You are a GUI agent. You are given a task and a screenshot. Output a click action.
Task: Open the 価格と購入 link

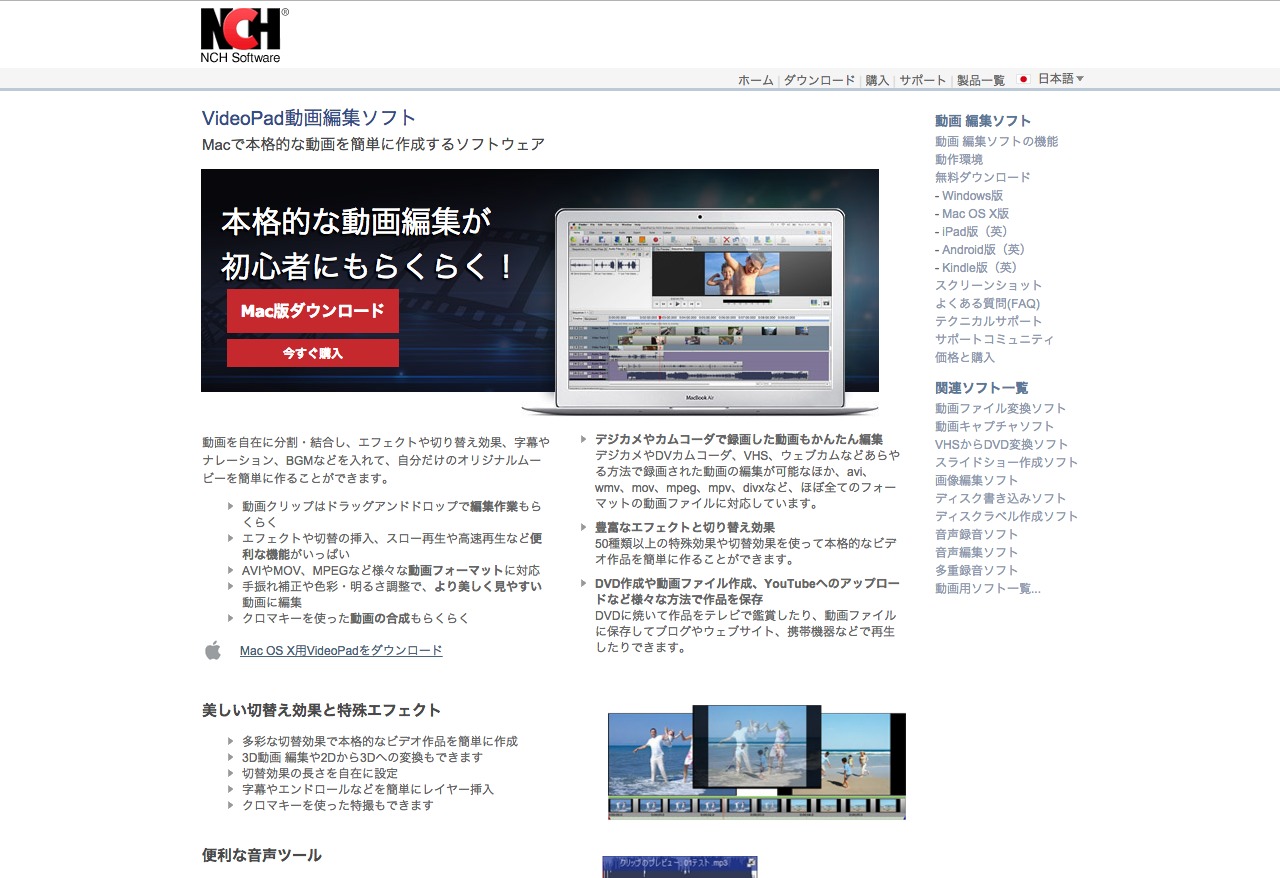coord(965,358)
